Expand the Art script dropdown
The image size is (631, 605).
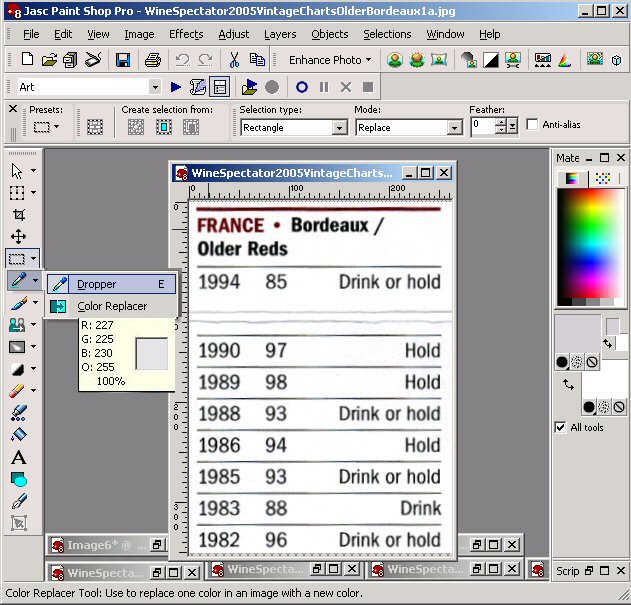pyautogui.click(x=154, y=87)
